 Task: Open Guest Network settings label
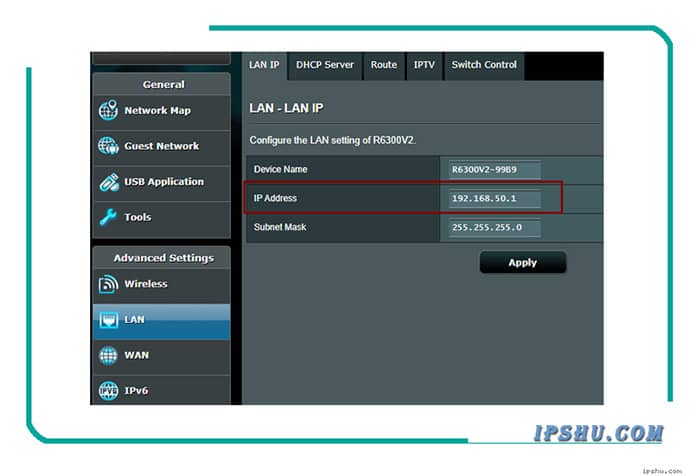(x=162, y=146)
